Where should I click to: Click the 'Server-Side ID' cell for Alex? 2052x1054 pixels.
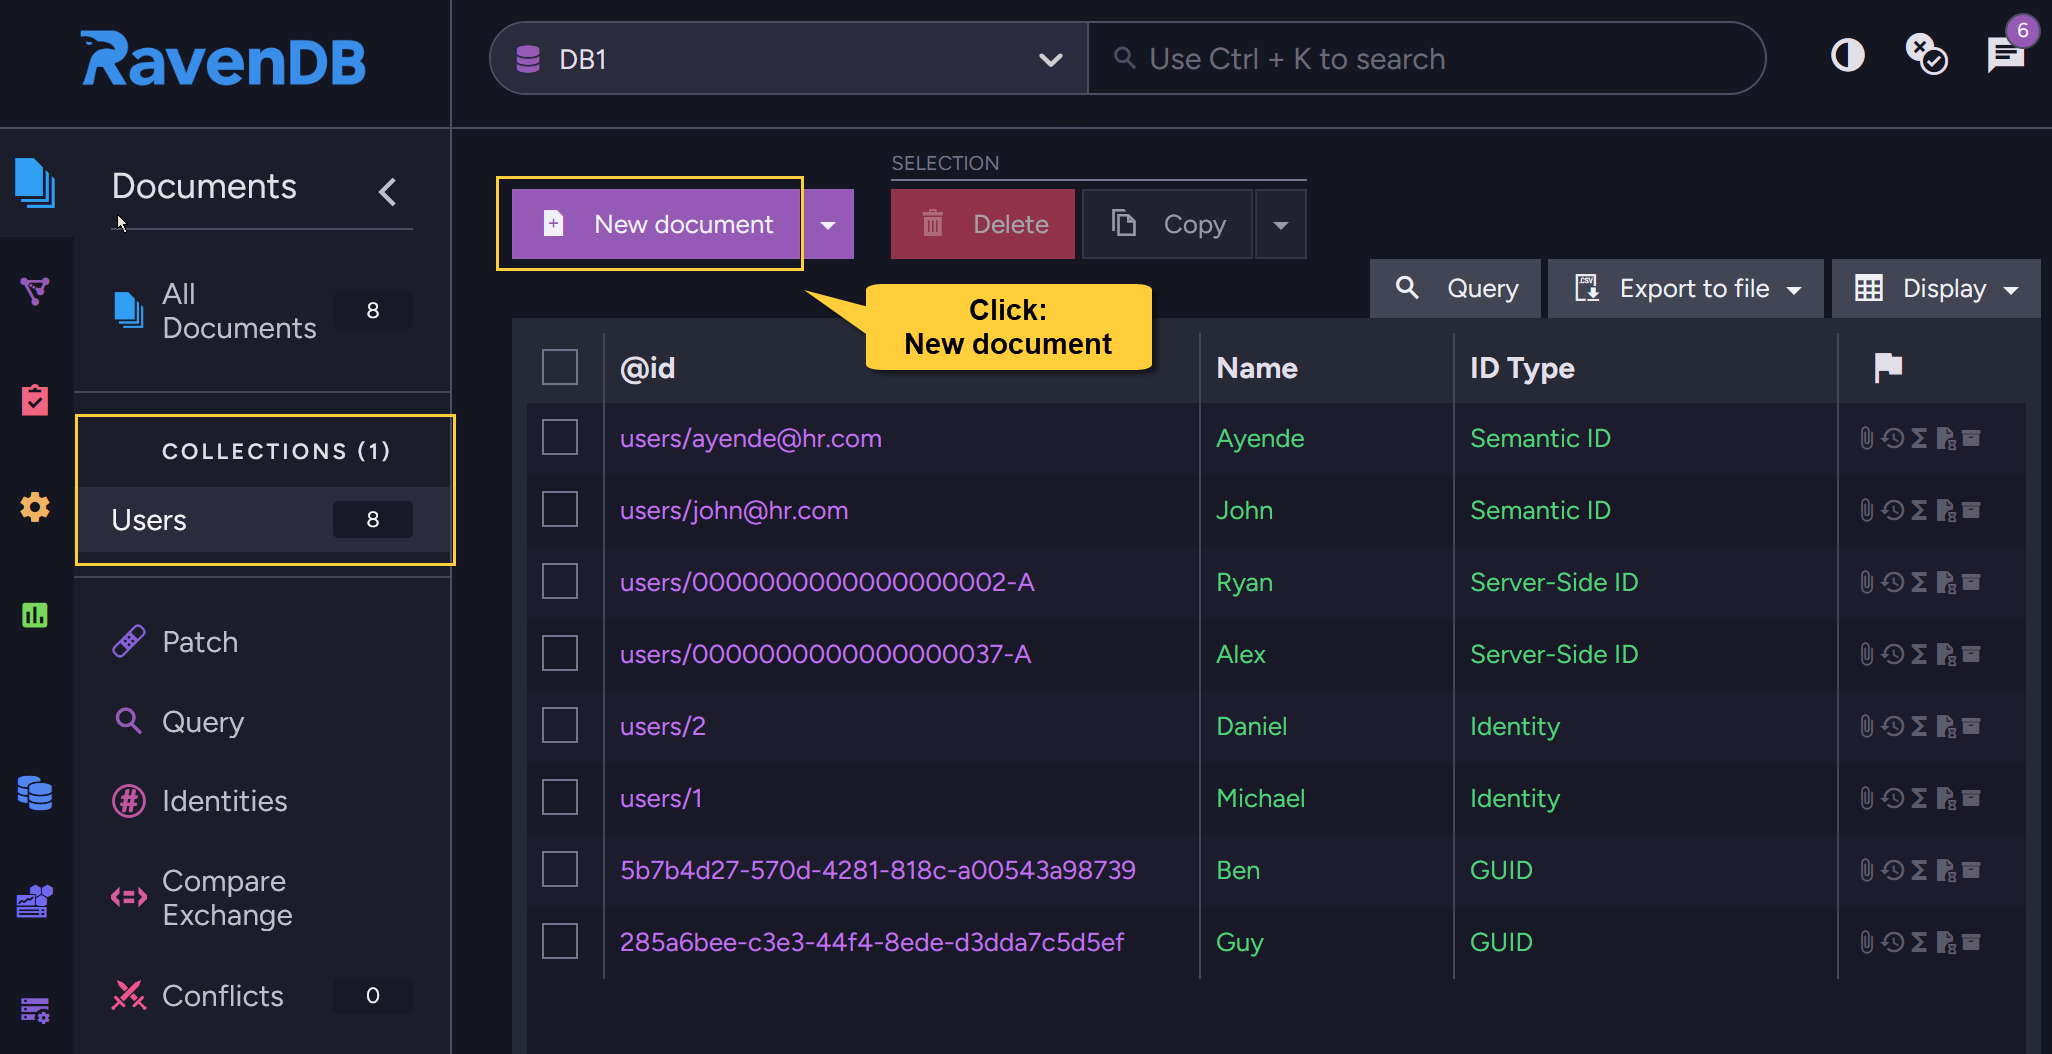[x=1554, y=654]
